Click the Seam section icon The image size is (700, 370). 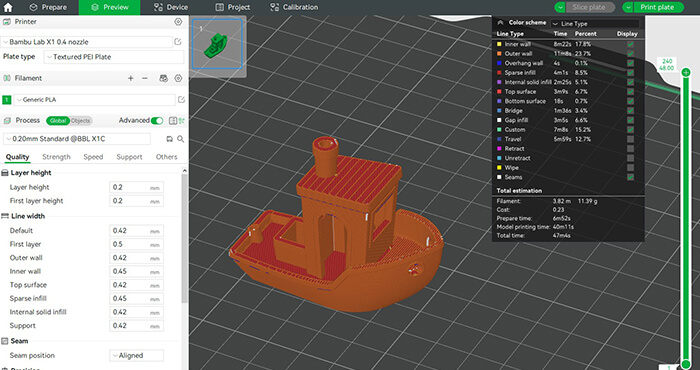pos(5,341)
